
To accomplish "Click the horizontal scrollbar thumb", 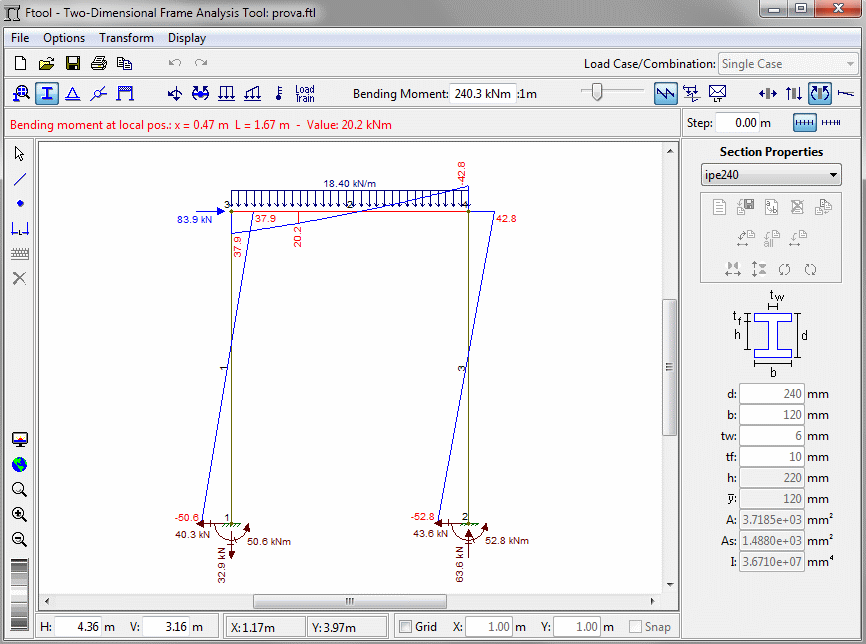I will click(350, 601).
